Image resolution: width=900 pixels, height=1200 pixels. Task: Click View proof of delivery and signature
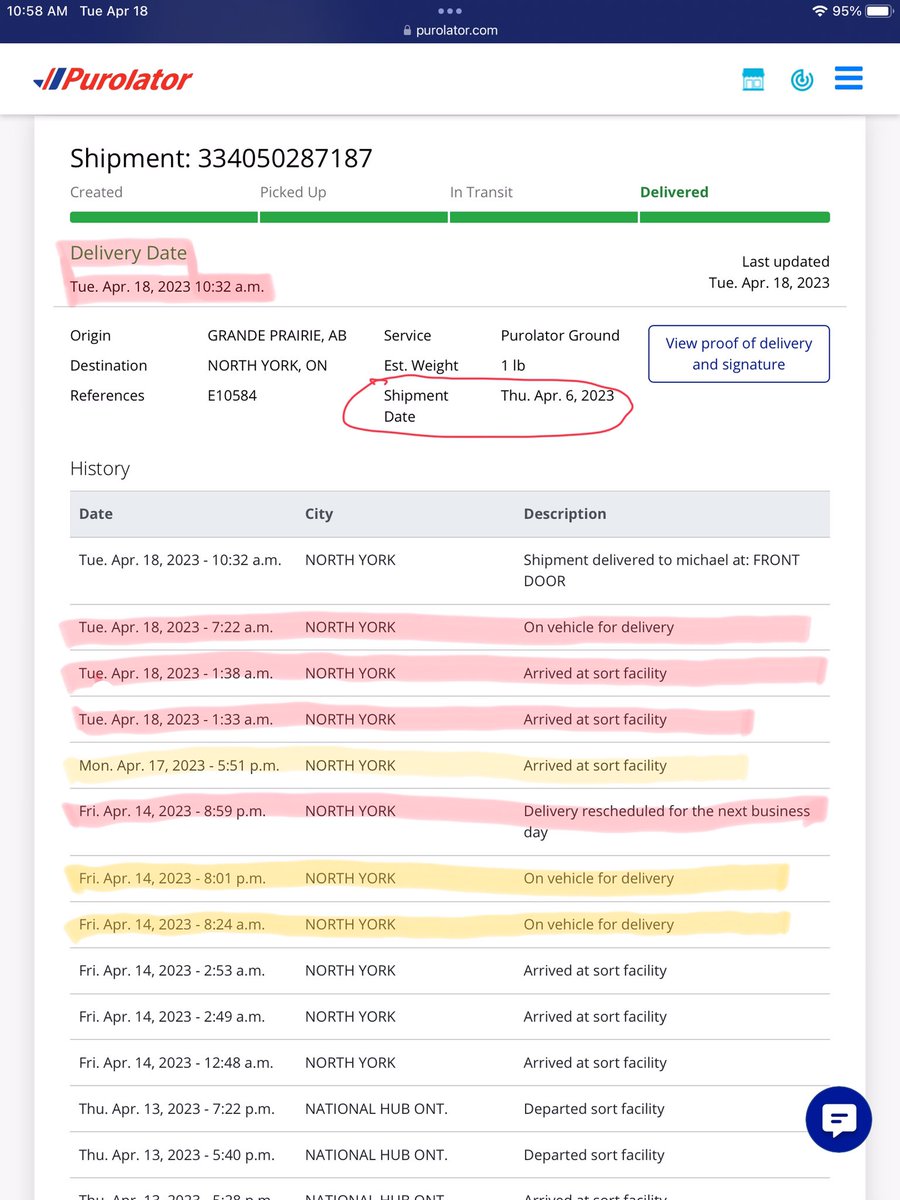739,354
